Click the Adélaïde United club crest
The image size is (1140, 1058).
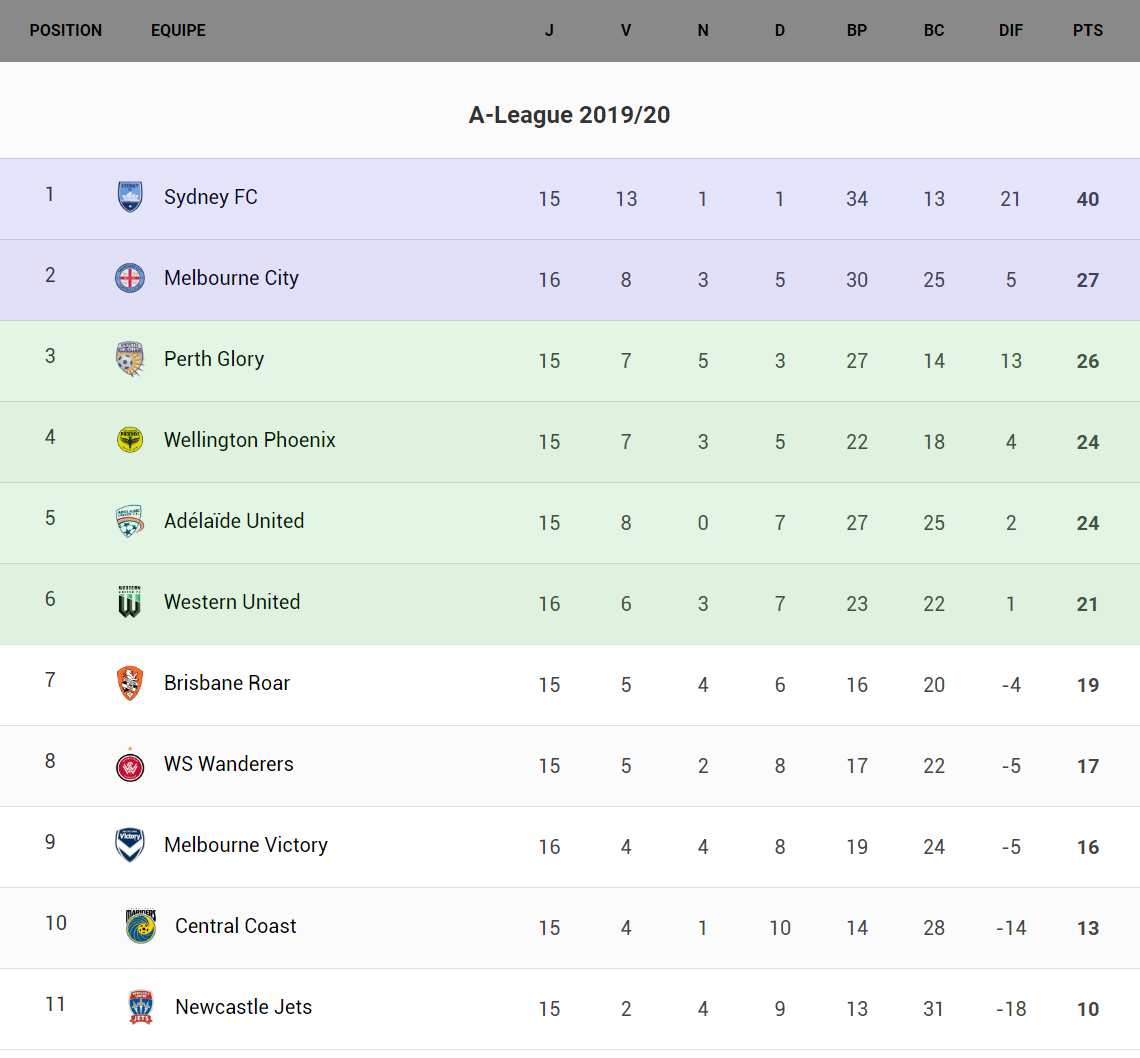[130, 521]
